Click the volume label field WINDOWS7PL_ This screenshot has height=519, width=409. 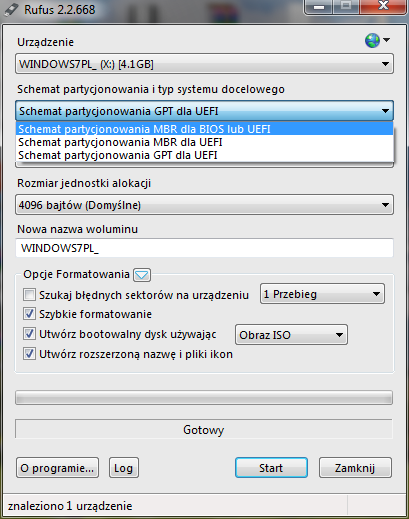click(204, 248)
